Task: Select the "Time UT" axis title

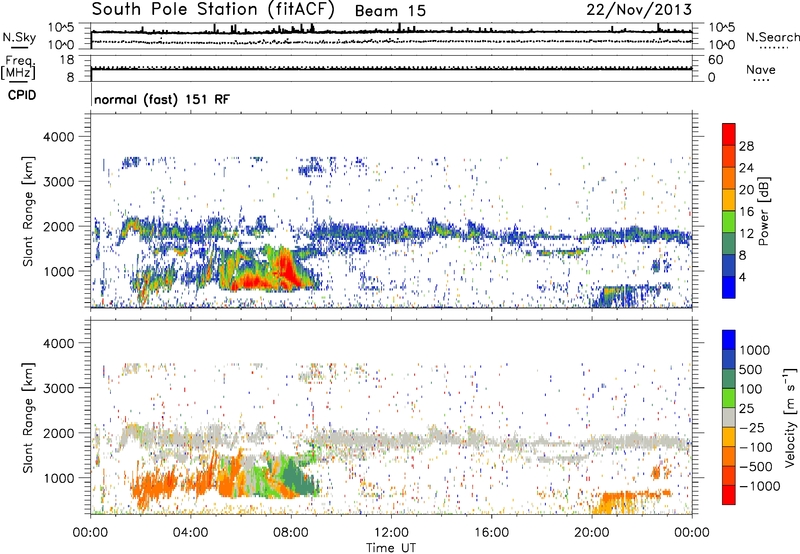Action: (x=391, y=547)
